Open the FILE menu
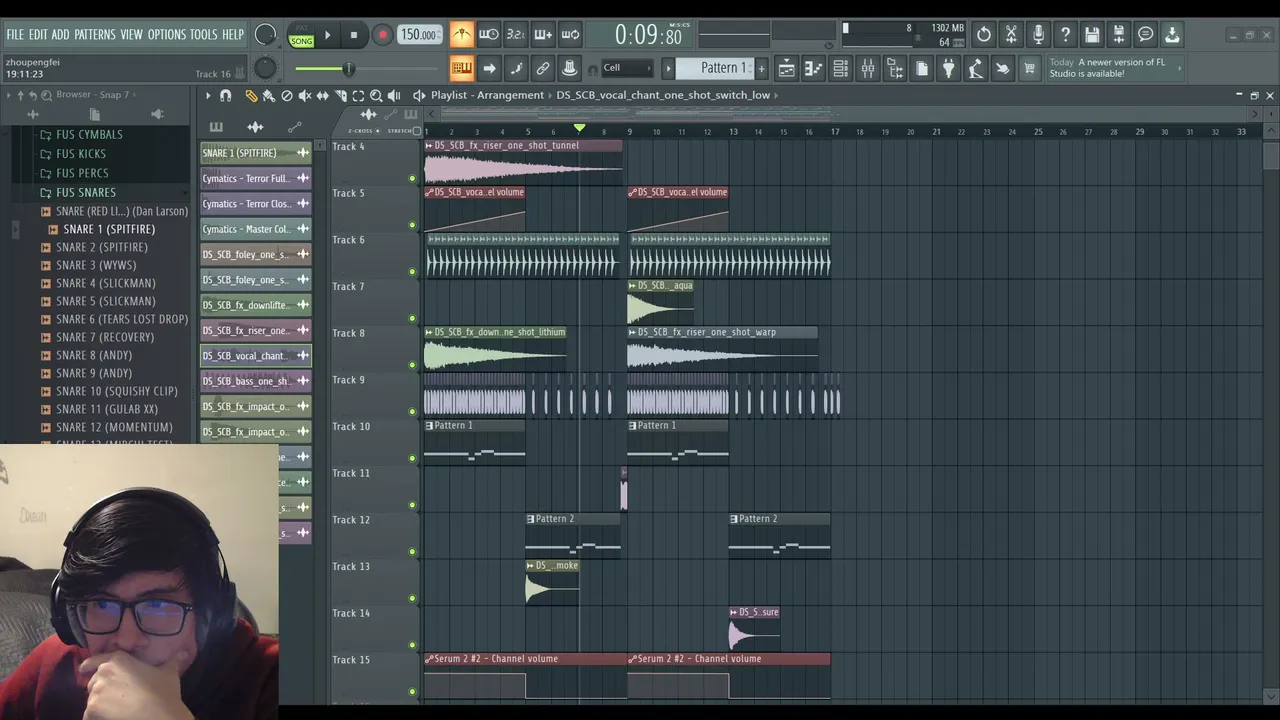Screen dimensions: 1280x720 (x=15, y=34)
